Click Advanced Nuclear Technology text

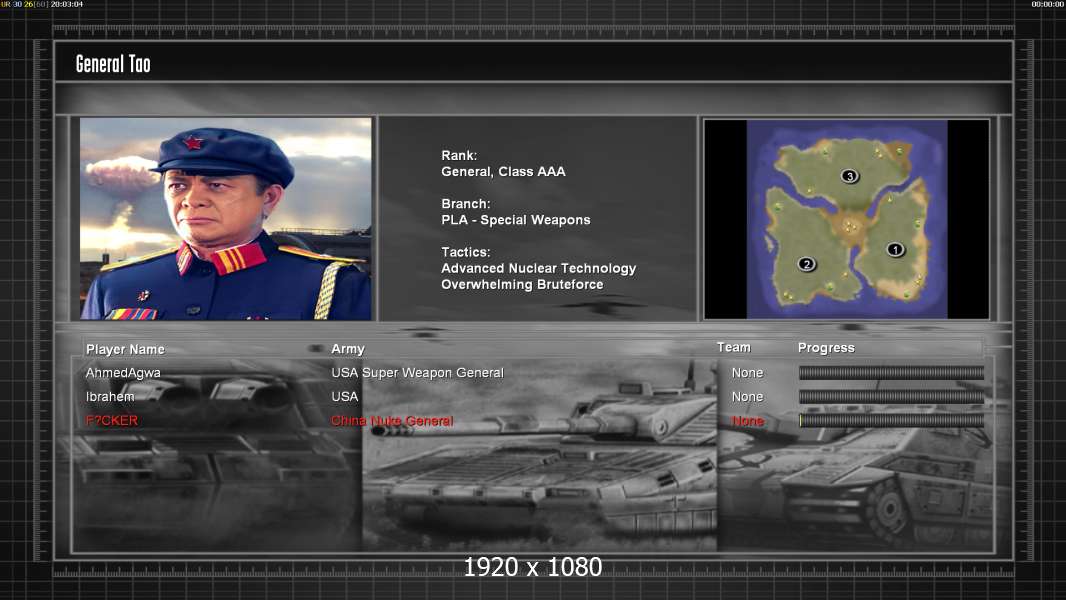(538, 268)
